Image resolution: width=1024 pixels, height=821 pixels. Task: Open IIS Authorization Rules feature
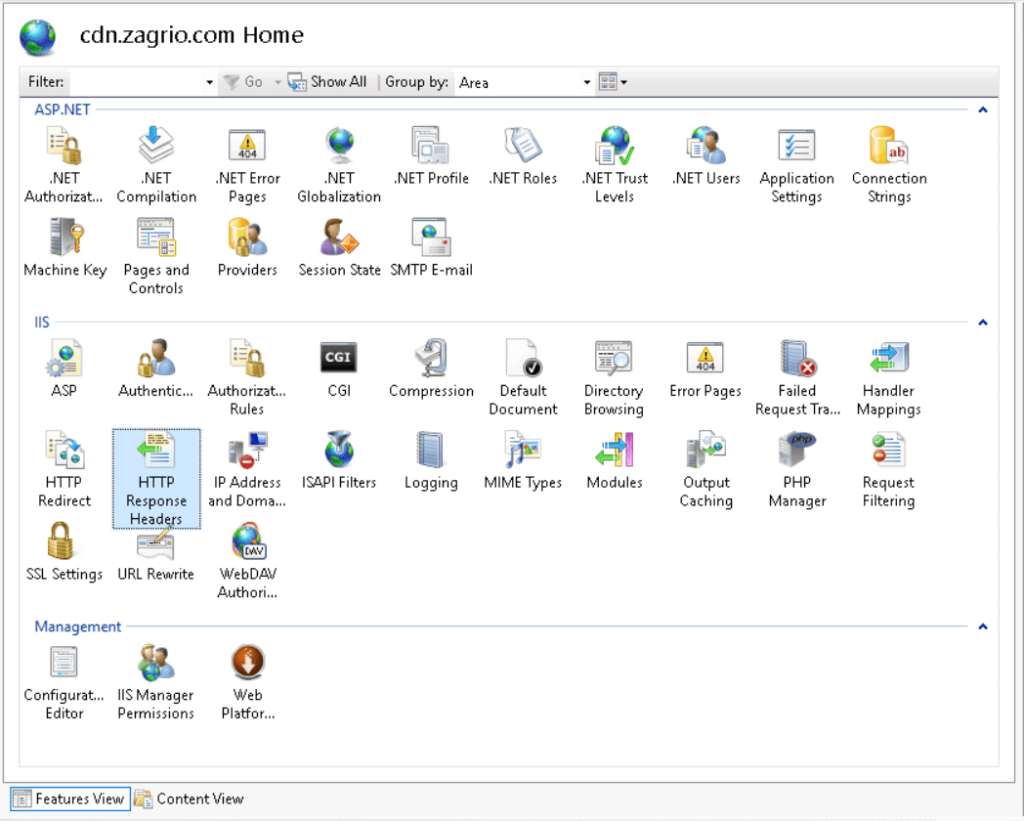tap(247, 378)
